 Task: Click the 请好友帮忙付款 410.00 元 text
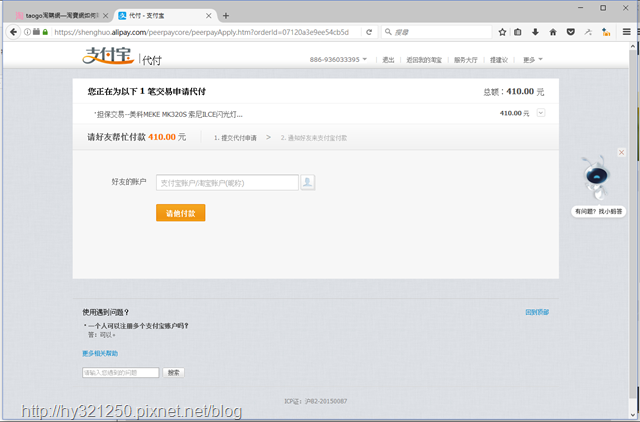point(137,137)
